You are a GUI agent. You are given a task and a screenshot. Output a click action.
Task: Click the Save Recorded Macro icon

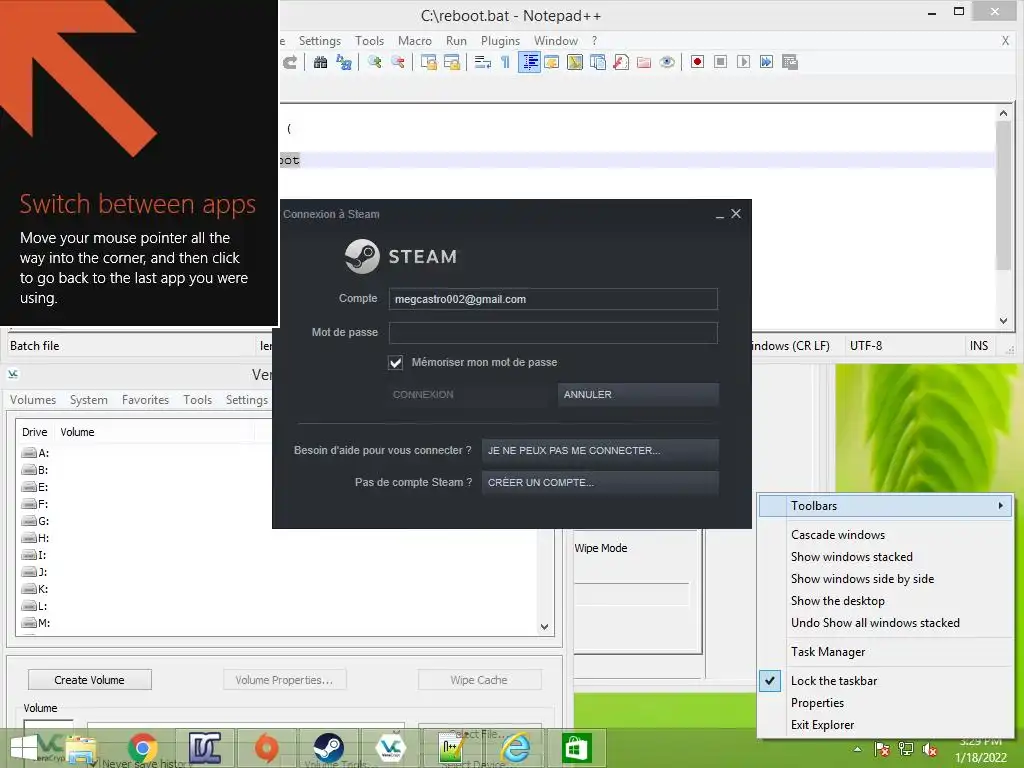790,62
